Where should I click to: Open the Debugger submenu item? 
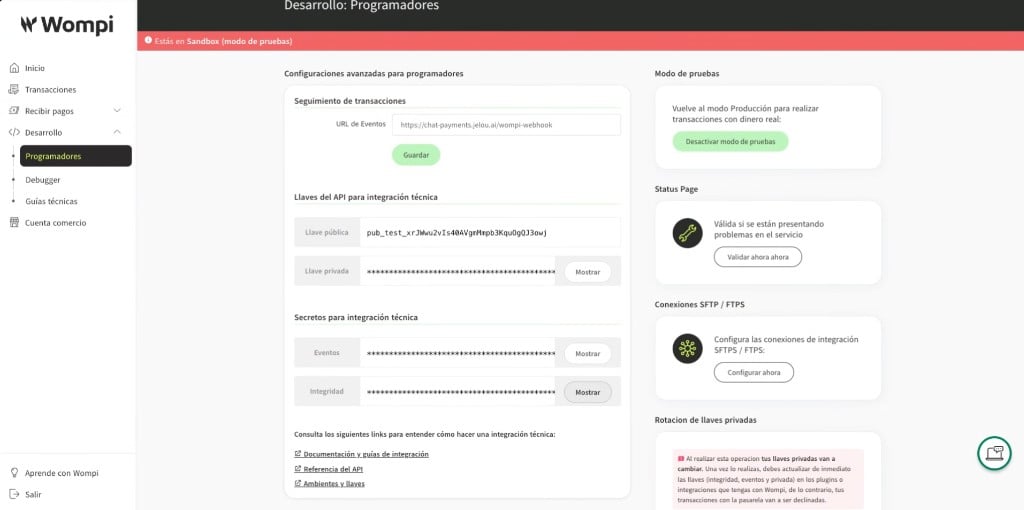click(x=43, y=180)
